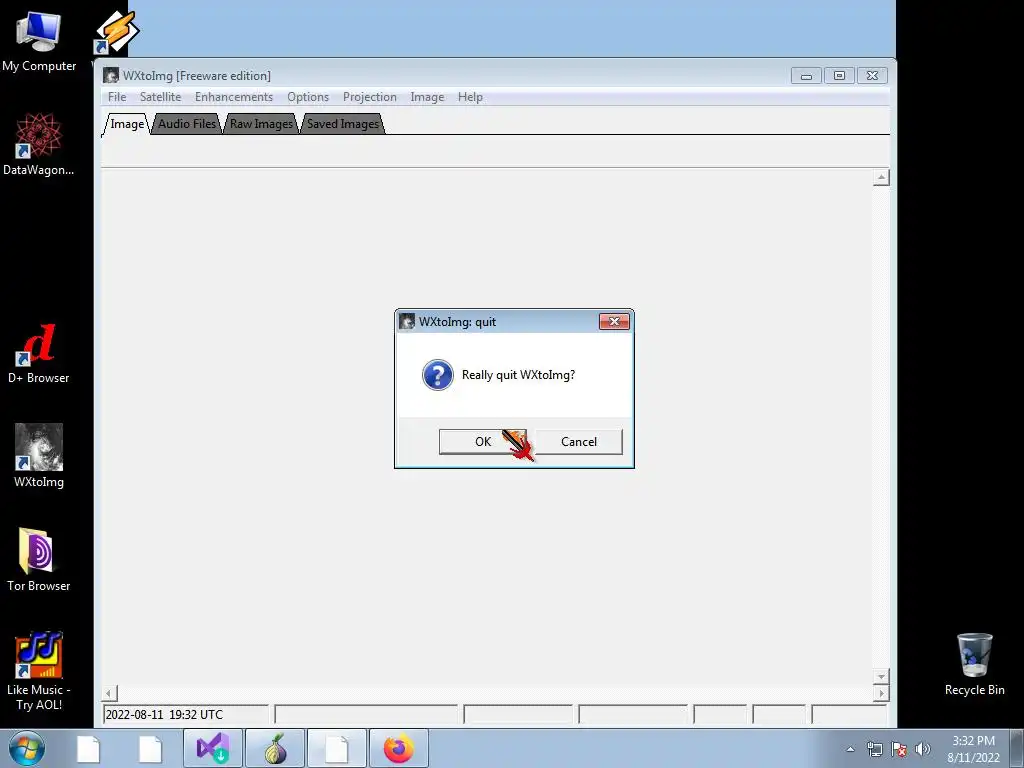The height and width of the screenshot is (768, 1024).
Task: Click the vertical scrollbar up arrow
Action: point(881,177)
